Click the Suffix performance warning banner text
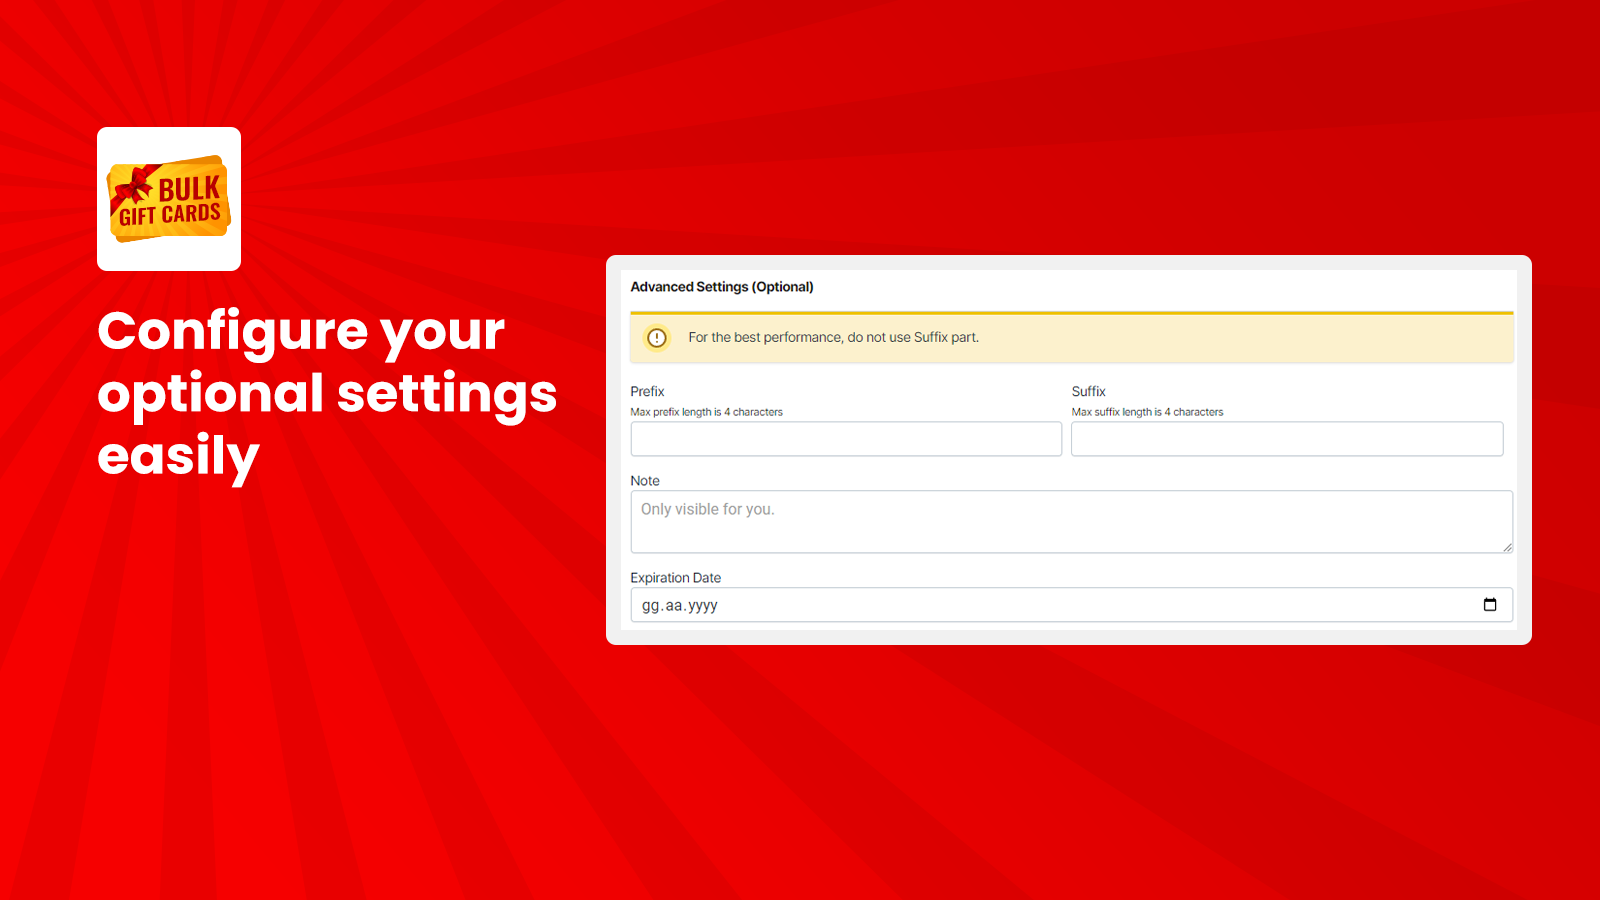This screenshot has width=1600, height=900. pos(833,338)
